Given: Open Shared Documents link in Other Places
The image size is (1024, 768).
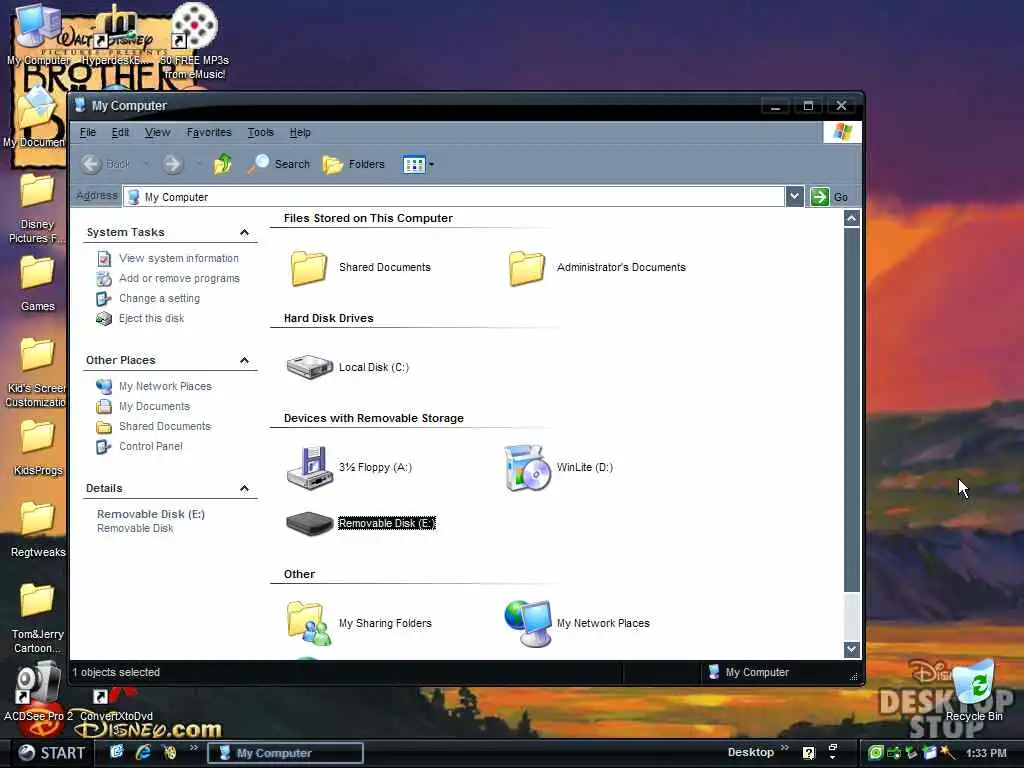Looking at the screenshot, I should click(165, 426).
